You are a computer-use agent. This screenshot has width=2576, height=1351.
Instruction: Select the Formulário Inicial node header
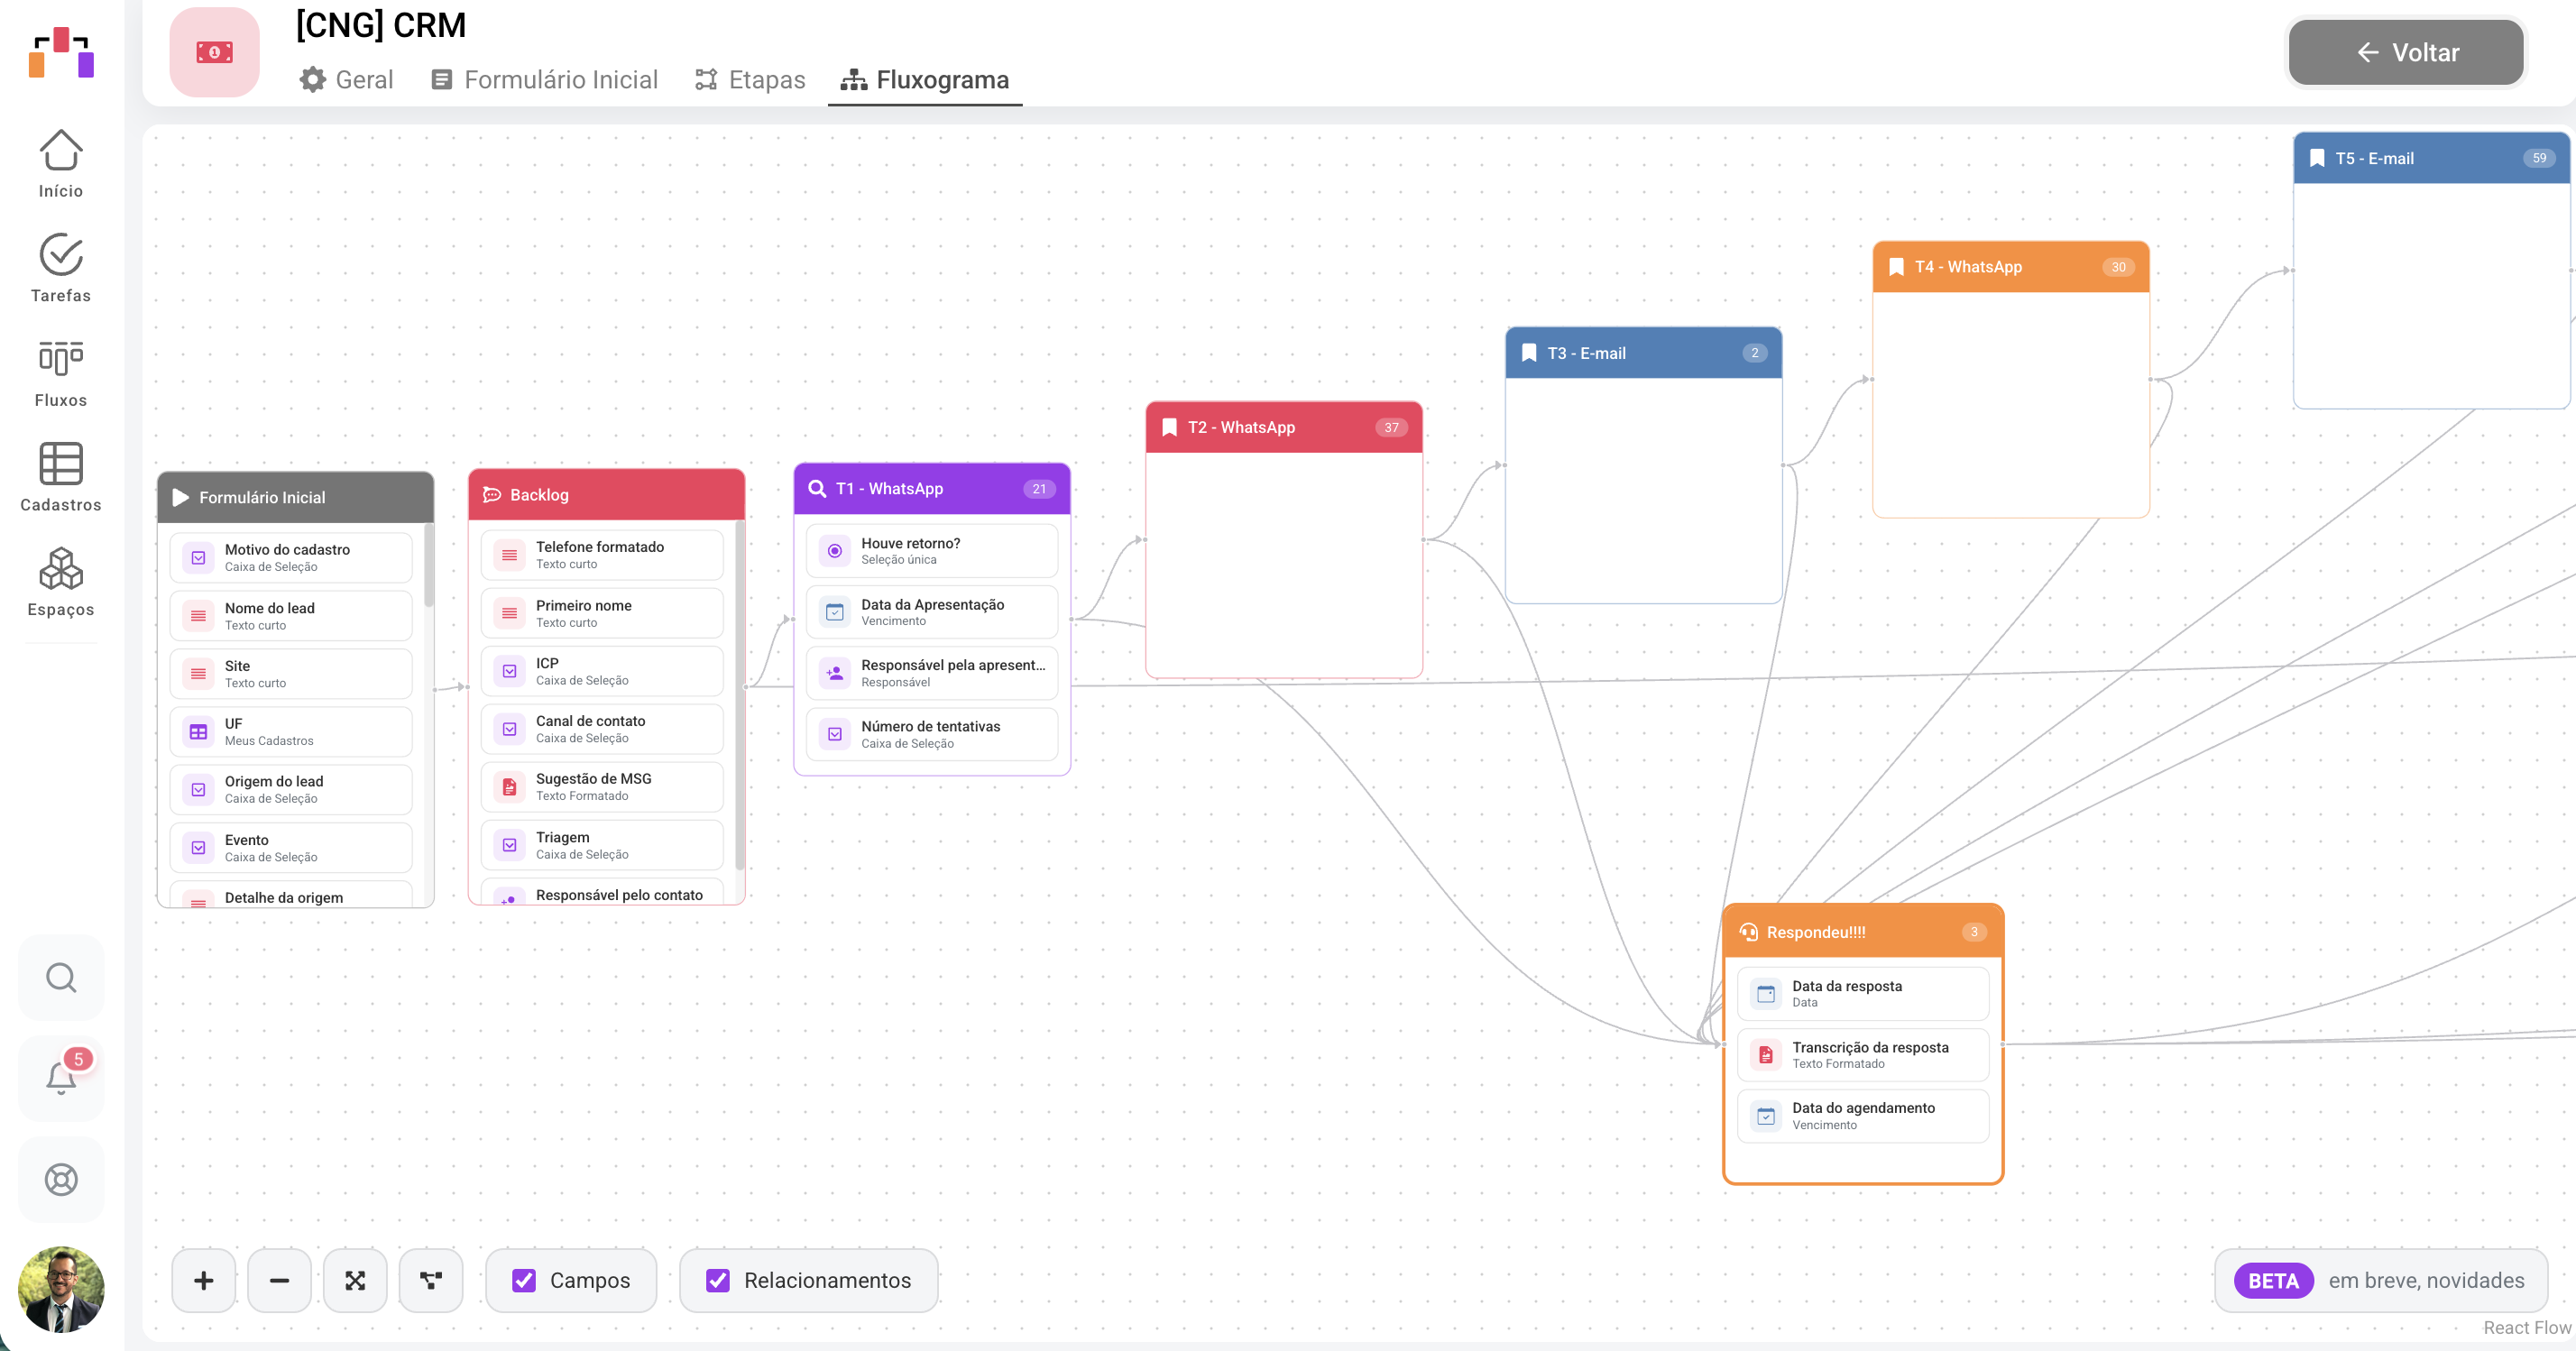click(296, 497)
